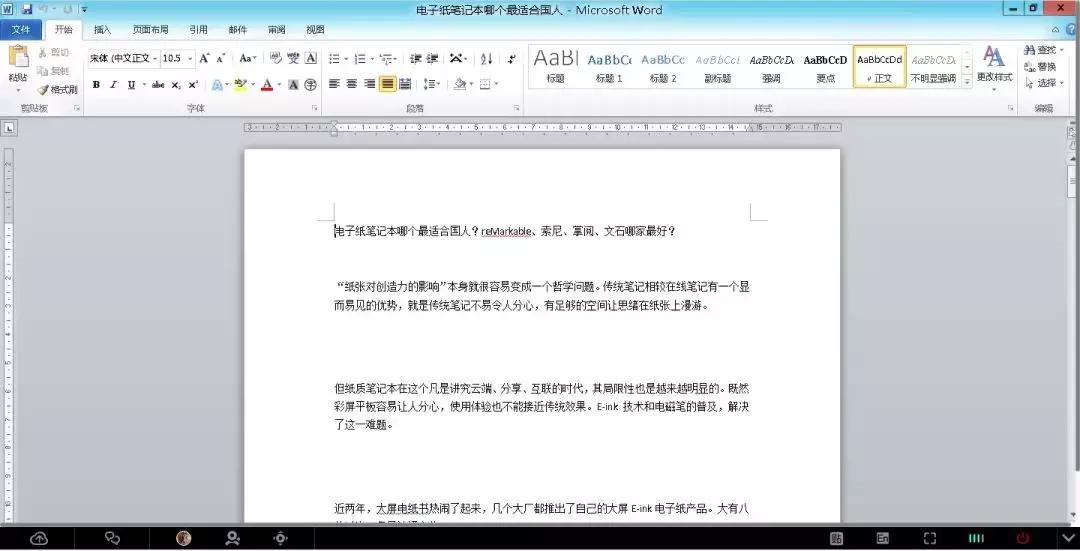
Task: Click the Copy (复制) button
Action: click(53, 71)
